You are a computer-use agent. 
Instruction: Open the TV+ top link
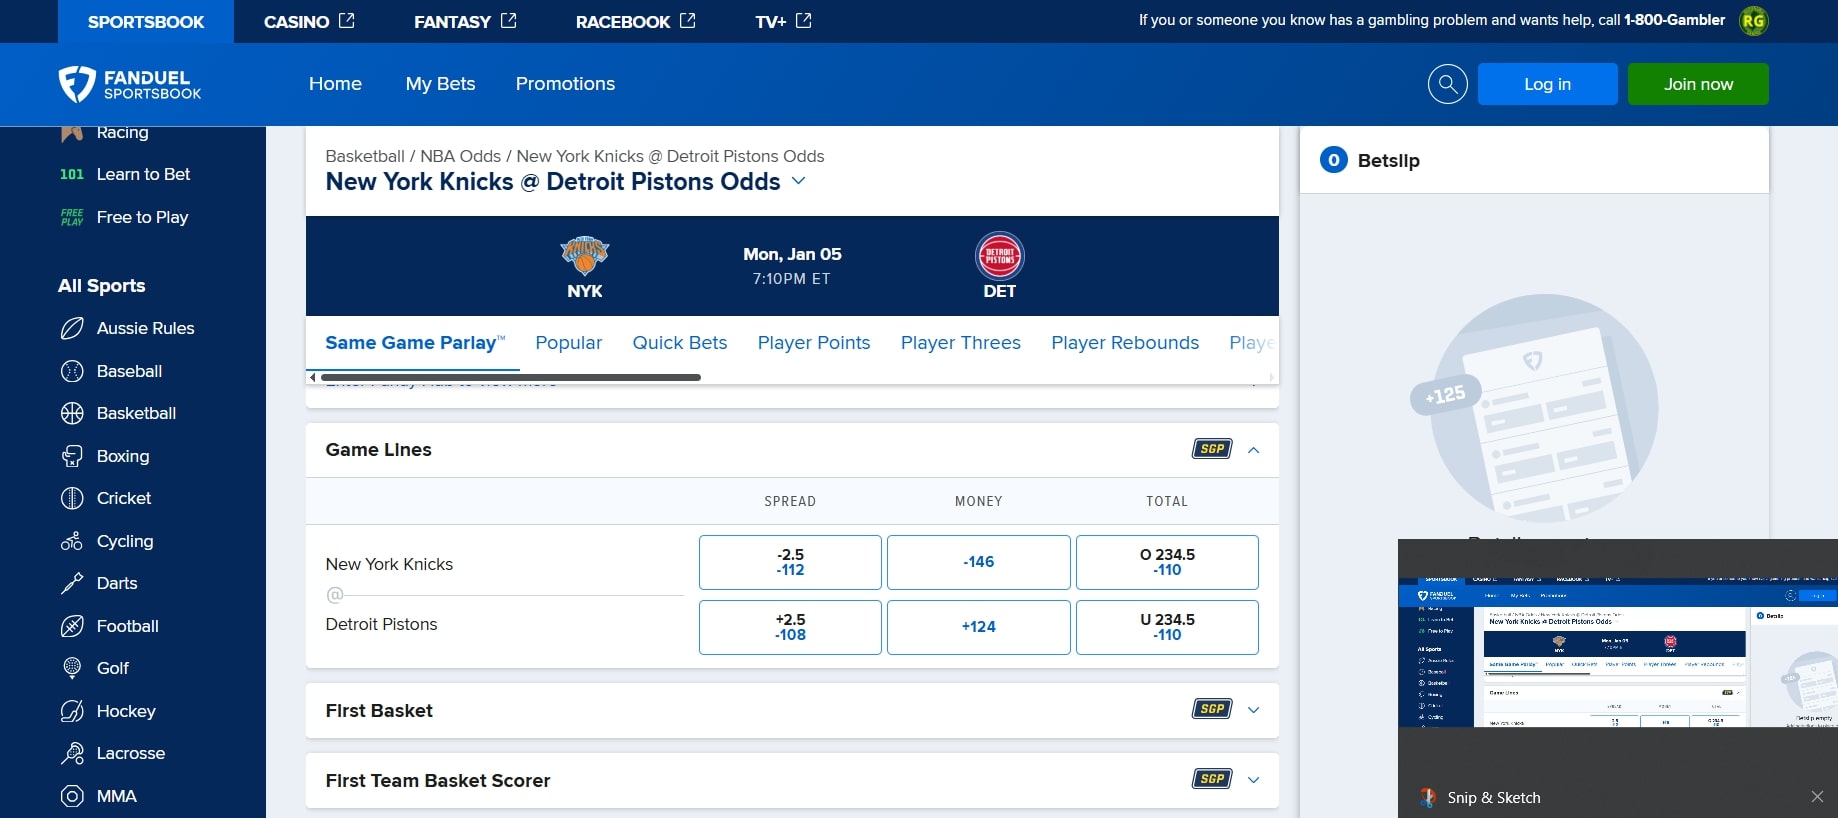(783, 21)
